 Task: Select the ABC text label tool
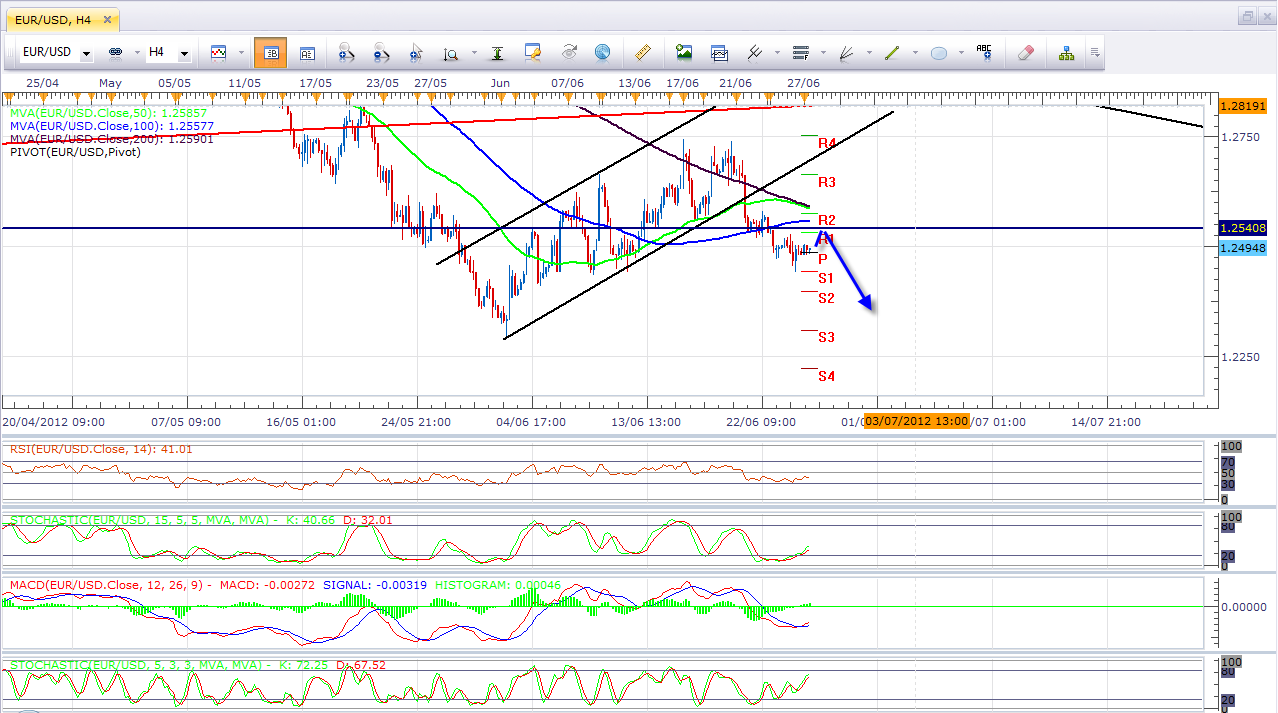[984, 52]
